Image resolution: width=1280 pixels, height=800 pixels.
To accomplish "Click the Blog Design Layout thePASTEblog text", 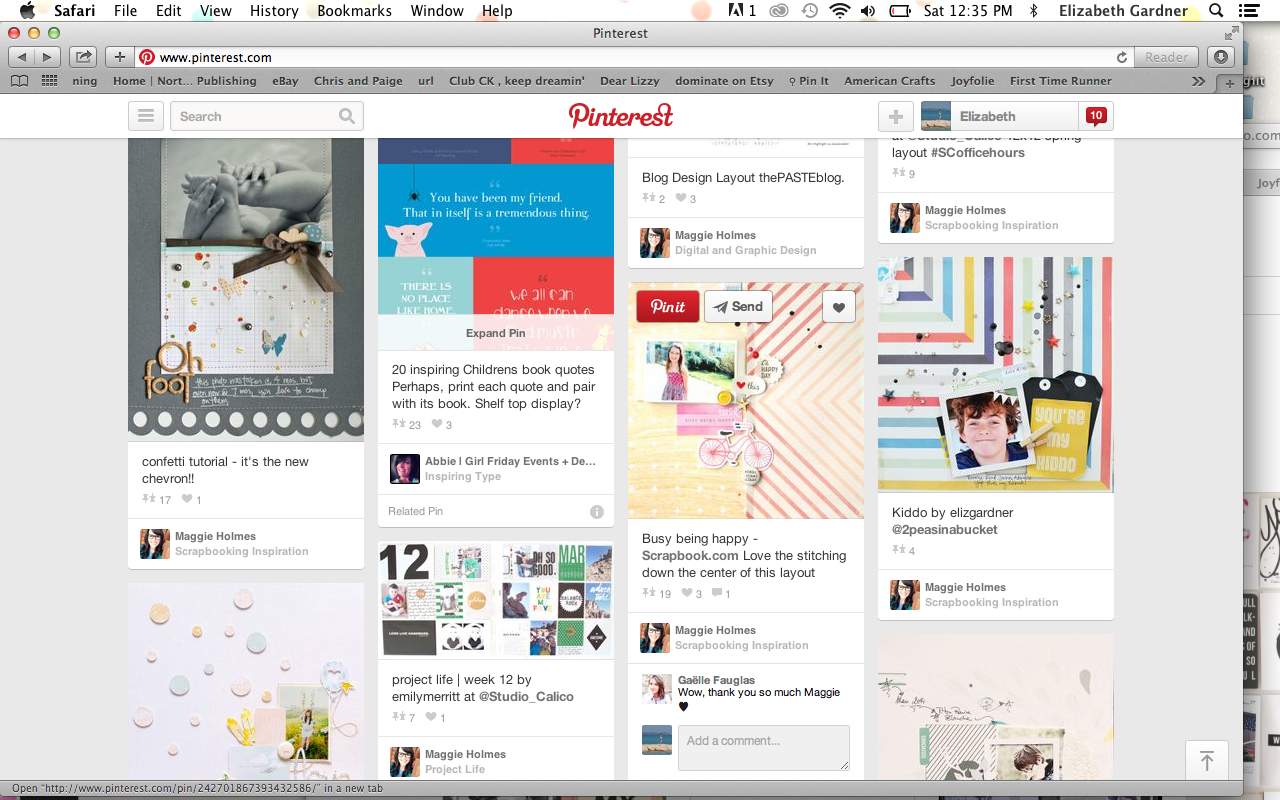I will [743, 177].
